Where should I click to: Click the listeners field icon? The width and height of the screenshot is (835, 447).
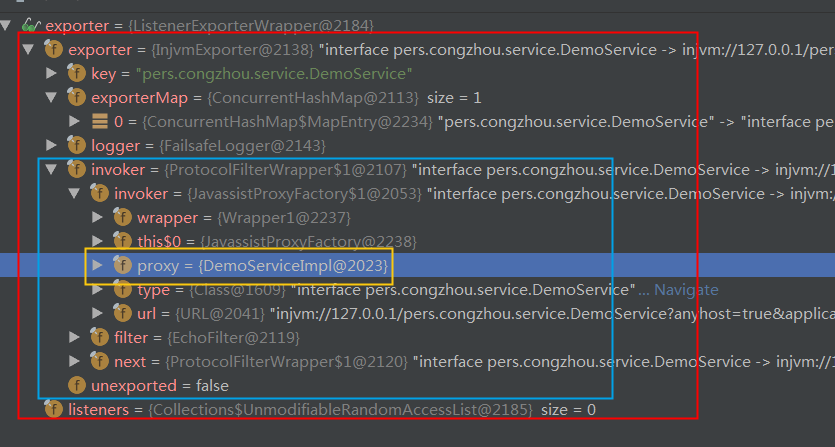[x=53, y=409]
